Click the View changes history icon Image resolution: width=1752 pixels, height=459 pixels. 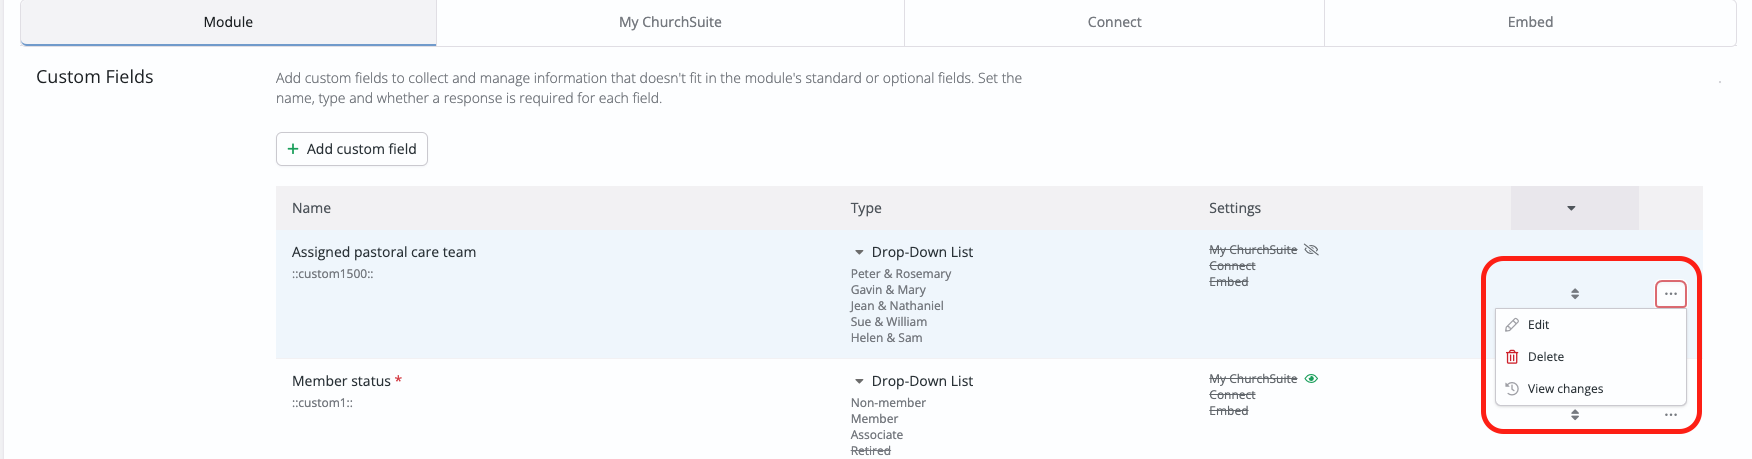[x=1512, y=389]
